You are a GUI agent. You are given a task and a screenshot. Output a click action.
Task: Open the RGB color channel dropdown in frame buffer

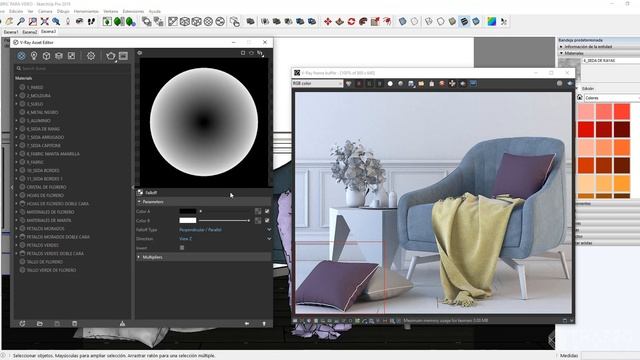(x=317, y=83)
